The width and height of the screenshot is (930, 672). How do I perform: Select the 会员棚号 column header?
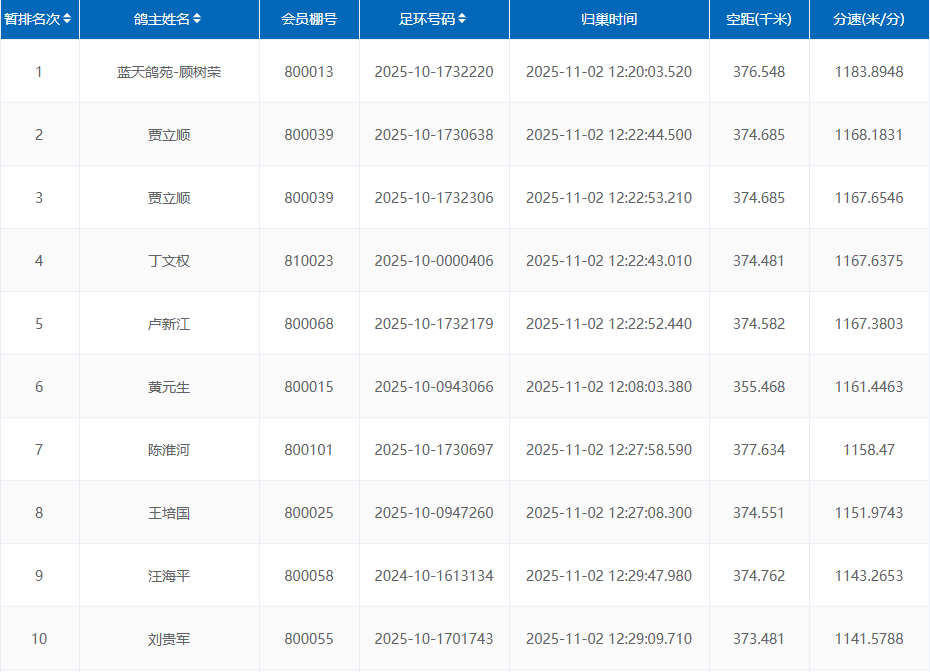tap(309, 20)
